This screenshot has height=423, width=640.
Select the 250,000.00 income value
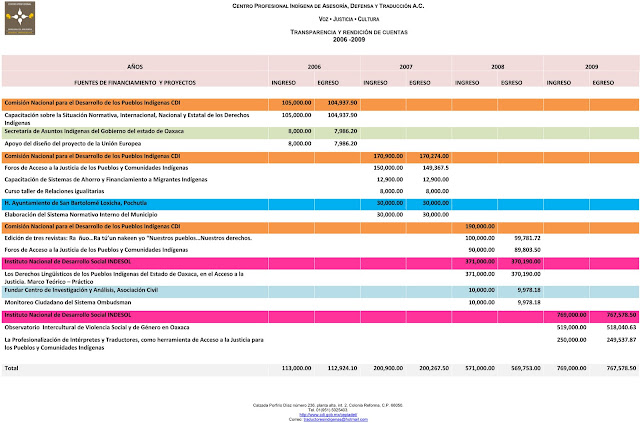(x=571, y=340)
